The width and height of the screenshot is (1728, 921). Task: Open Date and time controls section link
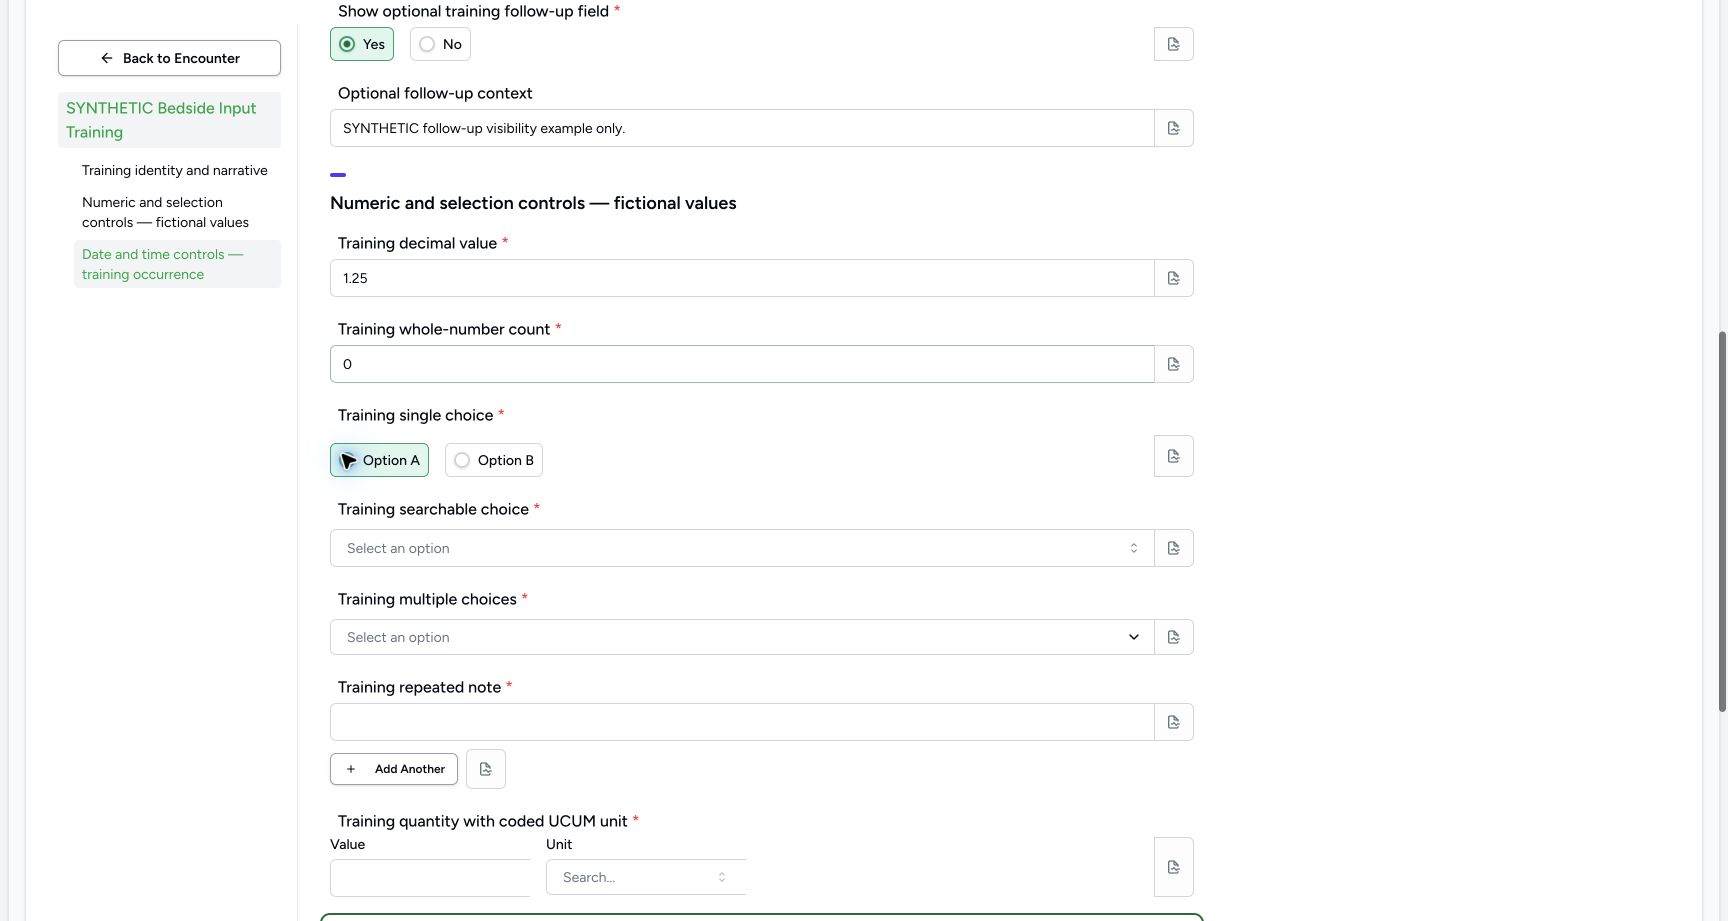177,264
